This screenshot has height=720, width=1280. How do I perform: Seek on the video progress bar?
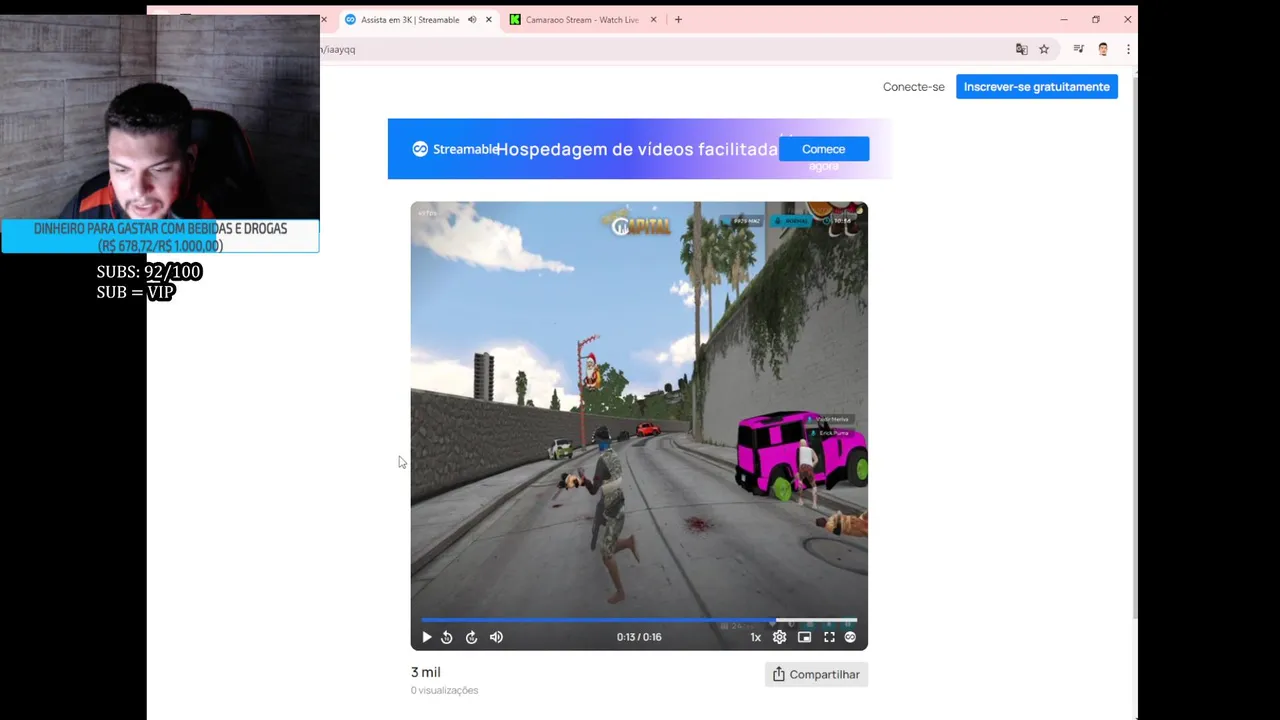tap(639, 620)
